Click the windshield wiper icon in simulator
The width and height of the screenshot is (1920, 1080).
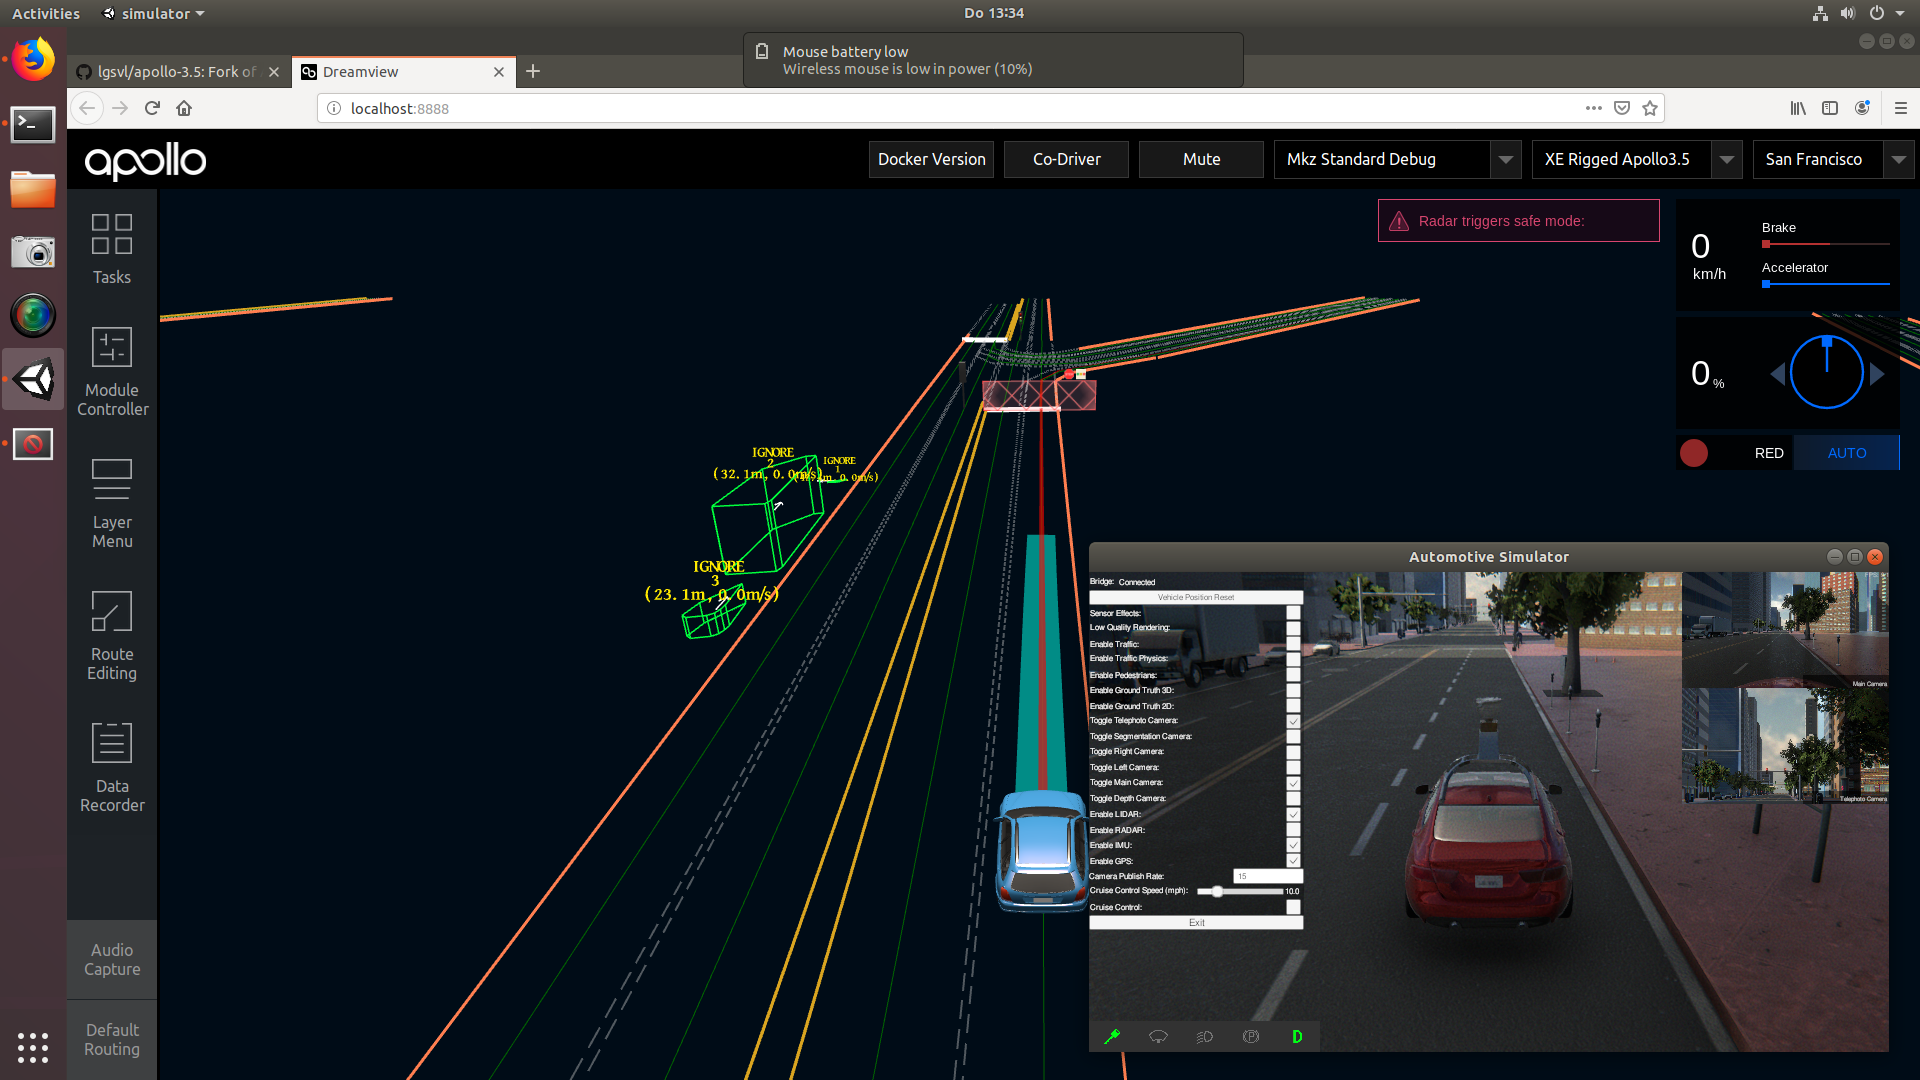point(1158,1037)
